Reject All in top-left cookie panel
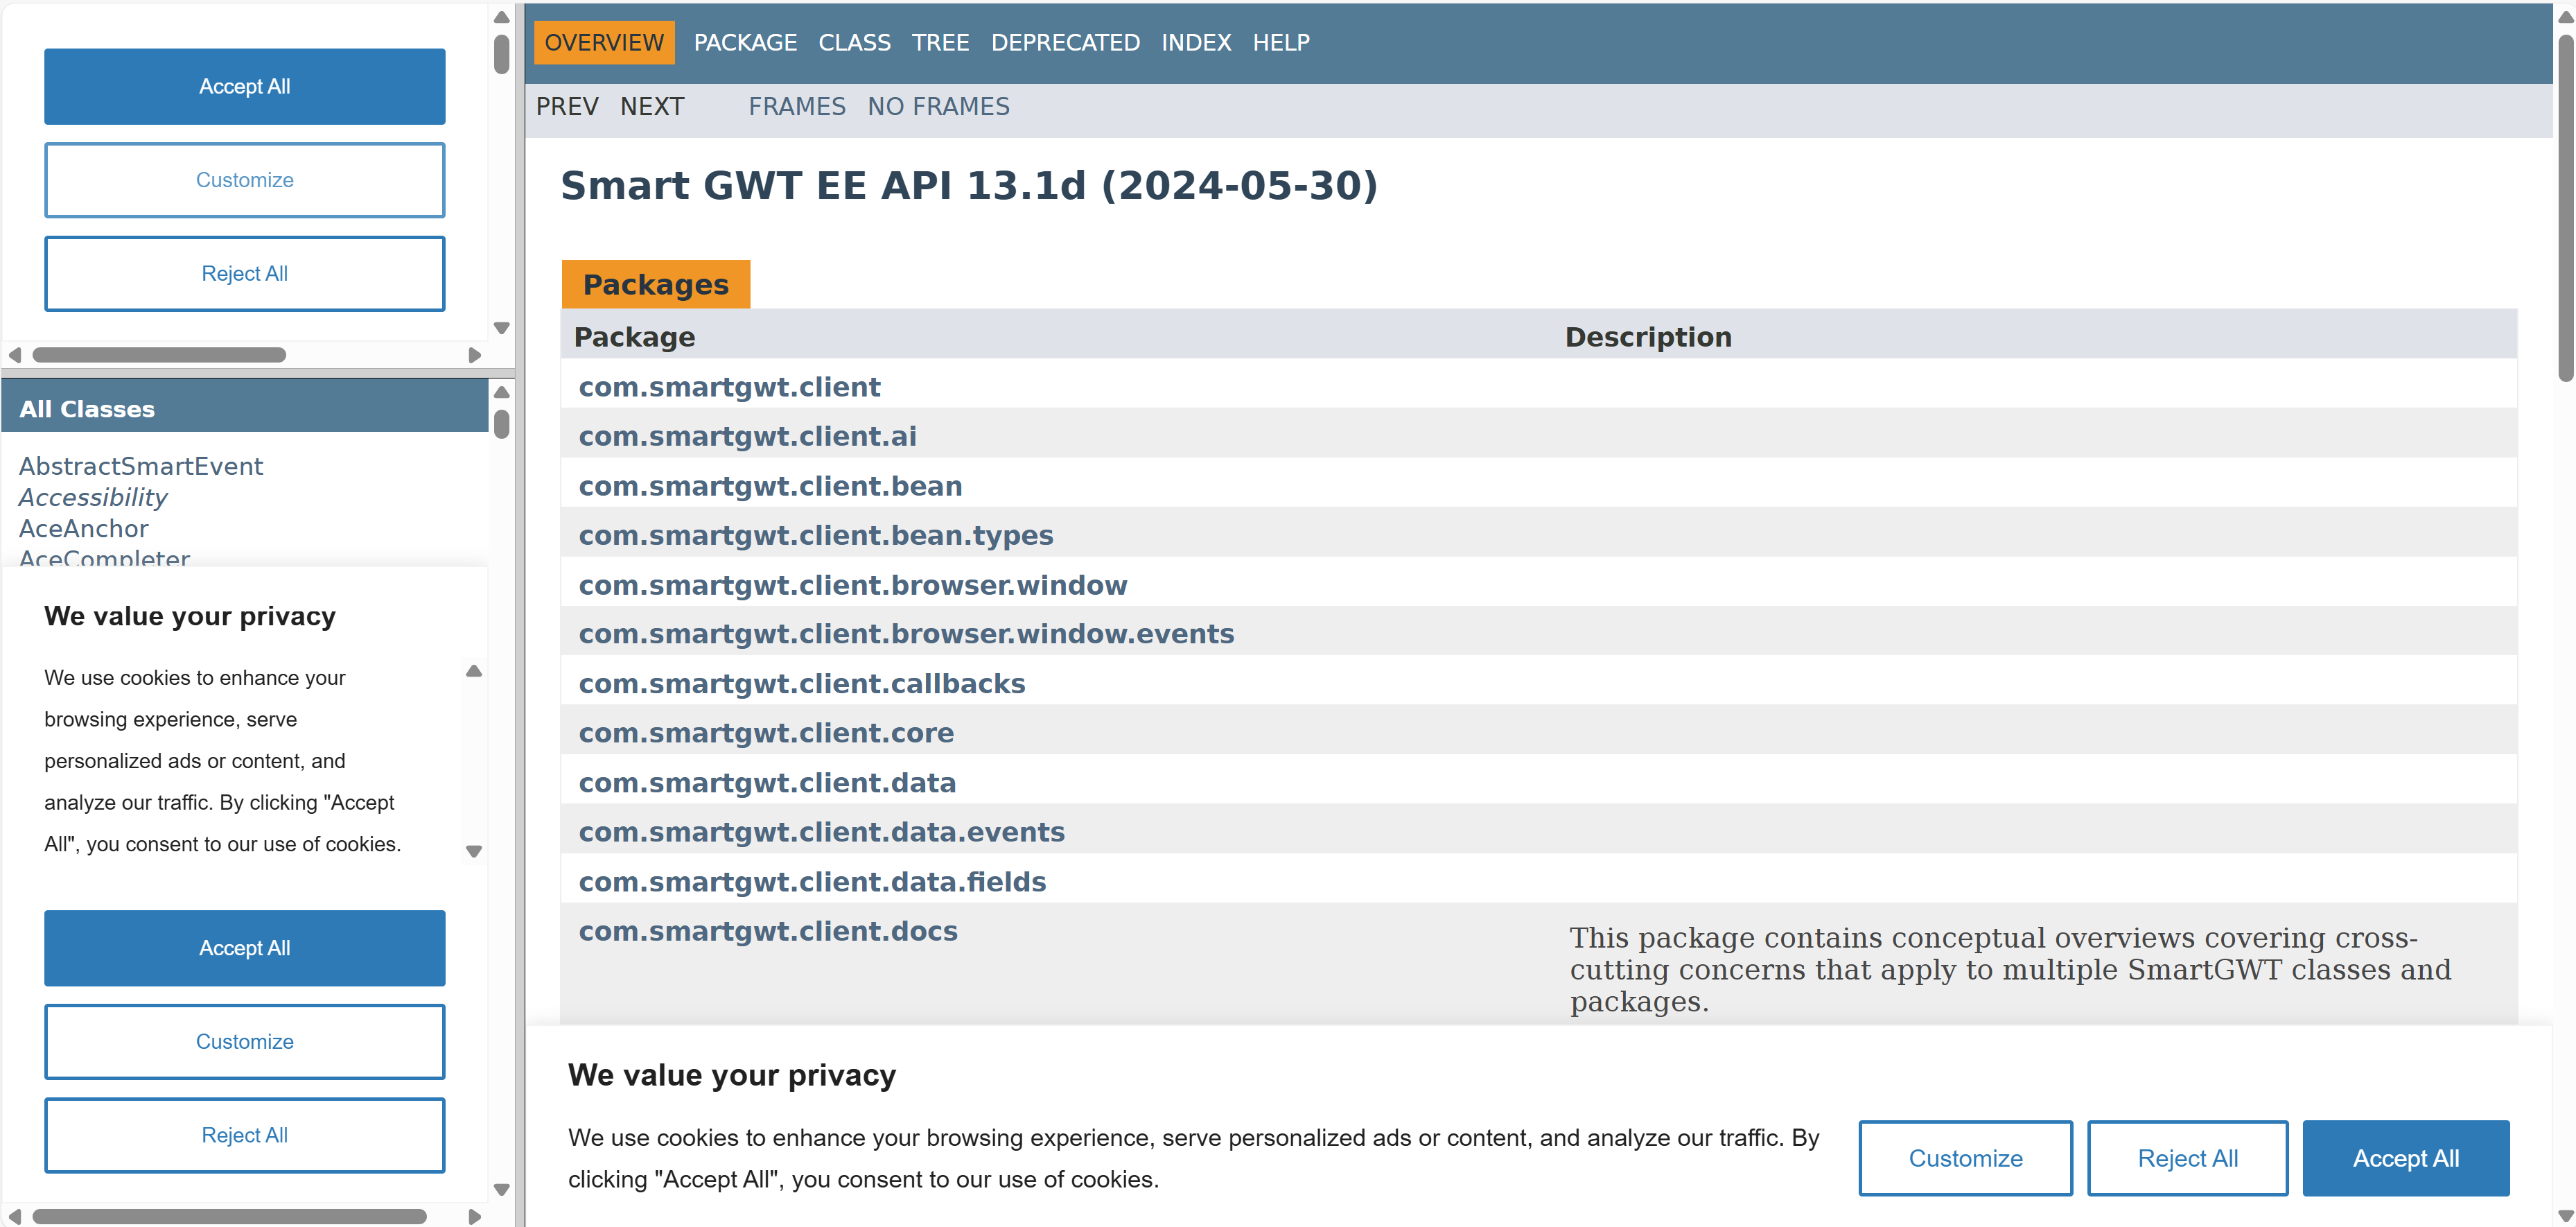 tap(245, 274)
